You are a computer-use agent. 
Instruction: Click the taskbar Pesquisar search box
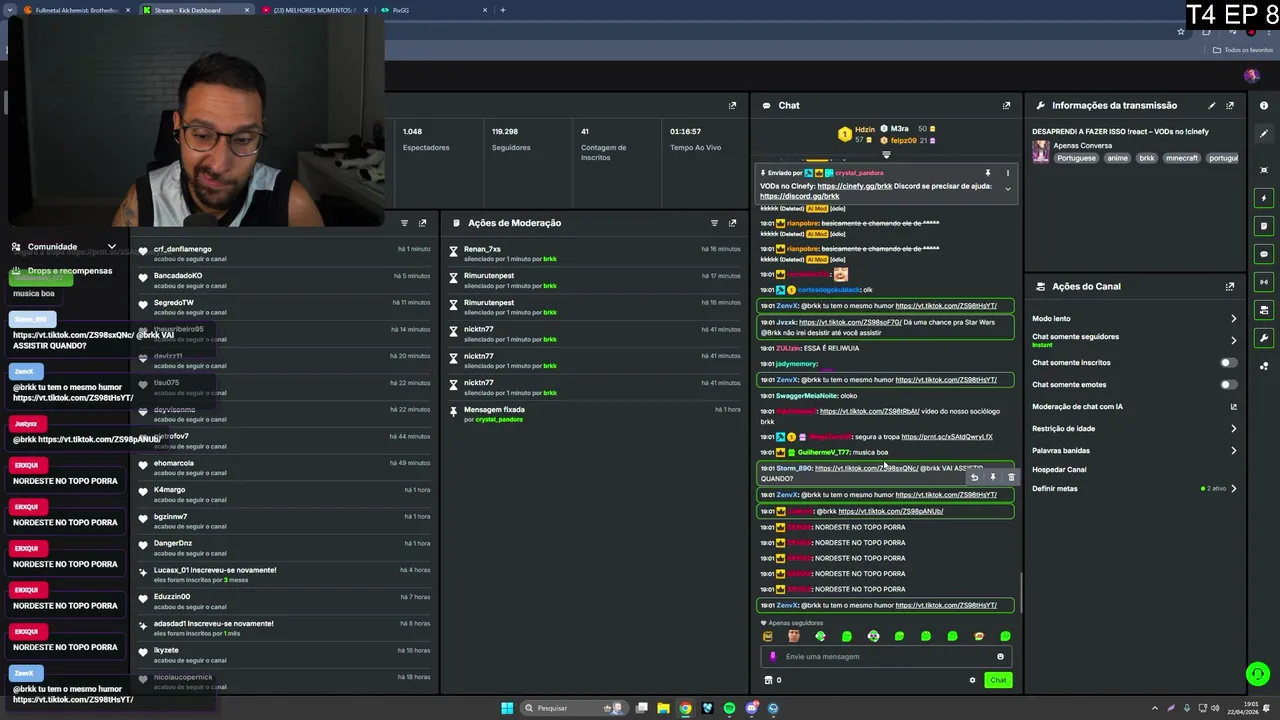(x=574, y=708)
